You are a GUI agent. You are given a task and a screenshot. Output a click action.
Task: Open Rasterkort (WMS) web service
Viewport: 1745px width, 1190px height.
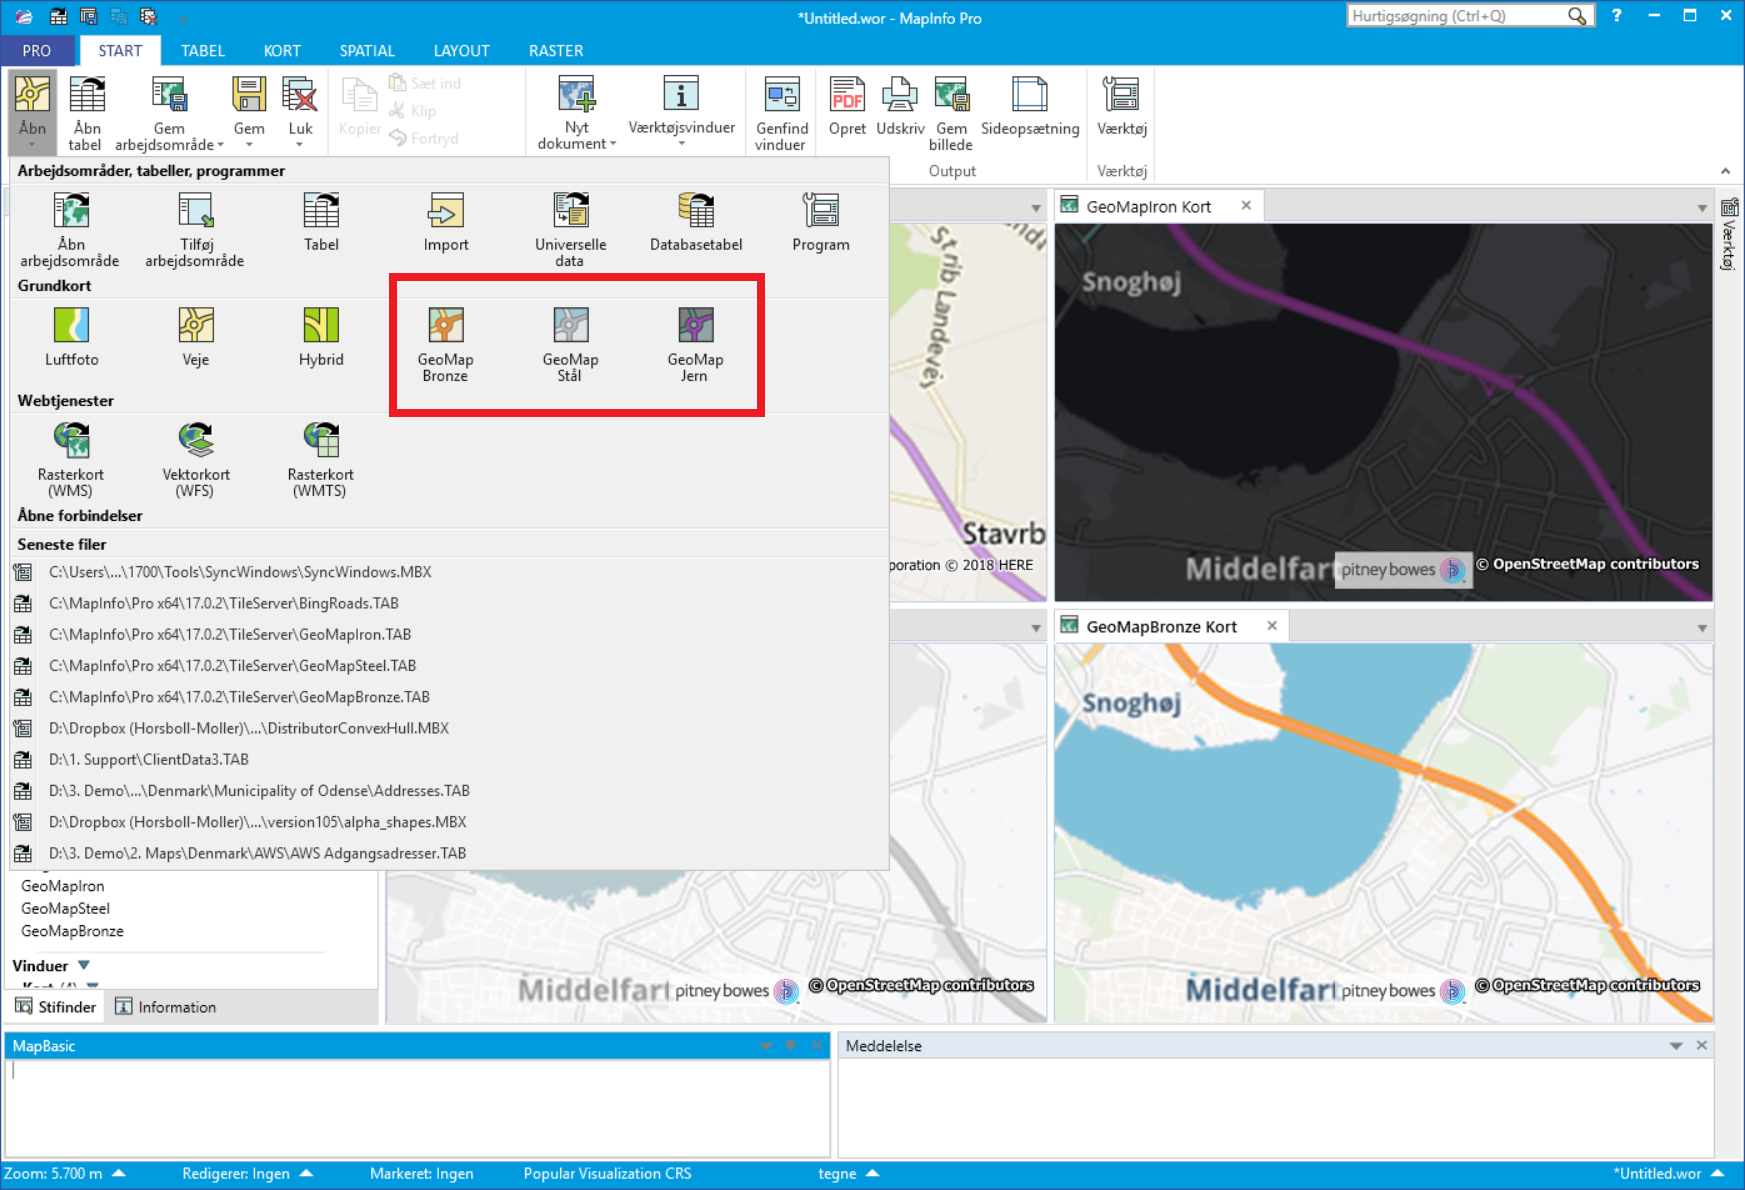coord(71,460)
